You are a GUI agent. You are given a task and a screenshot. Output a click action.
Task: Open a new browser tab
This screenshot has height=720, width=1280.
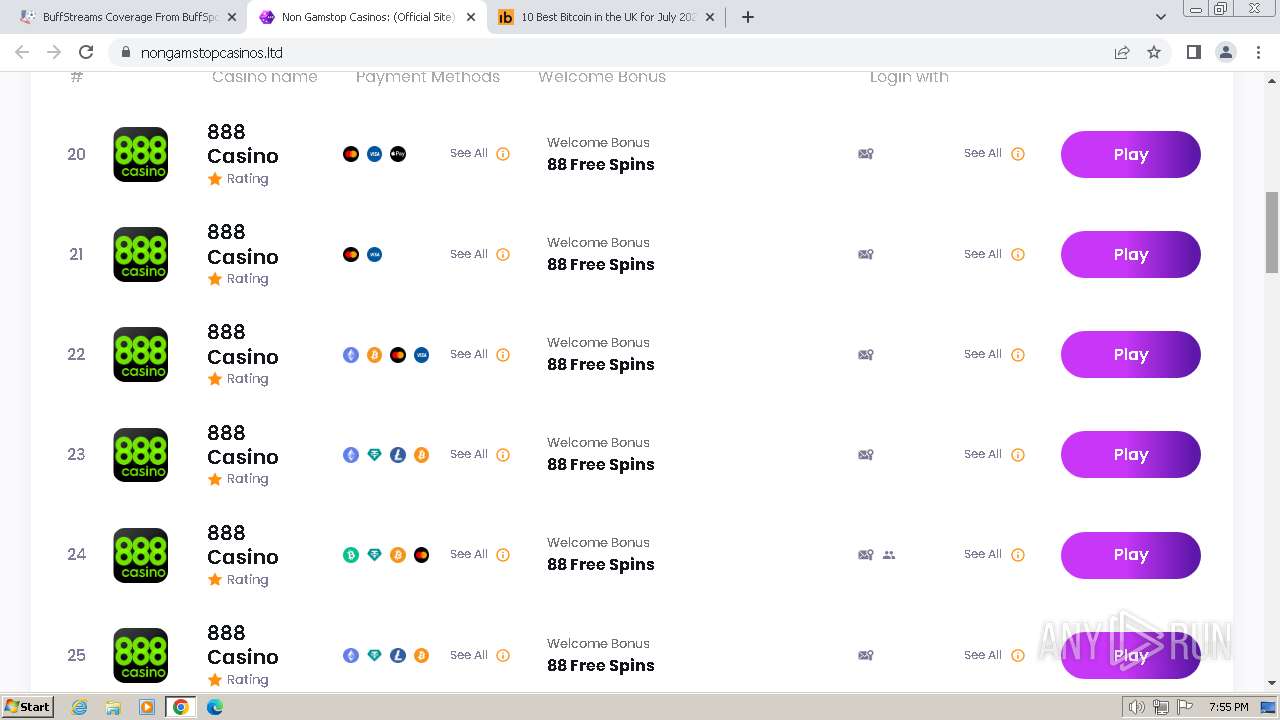click(x=748, y=17)
